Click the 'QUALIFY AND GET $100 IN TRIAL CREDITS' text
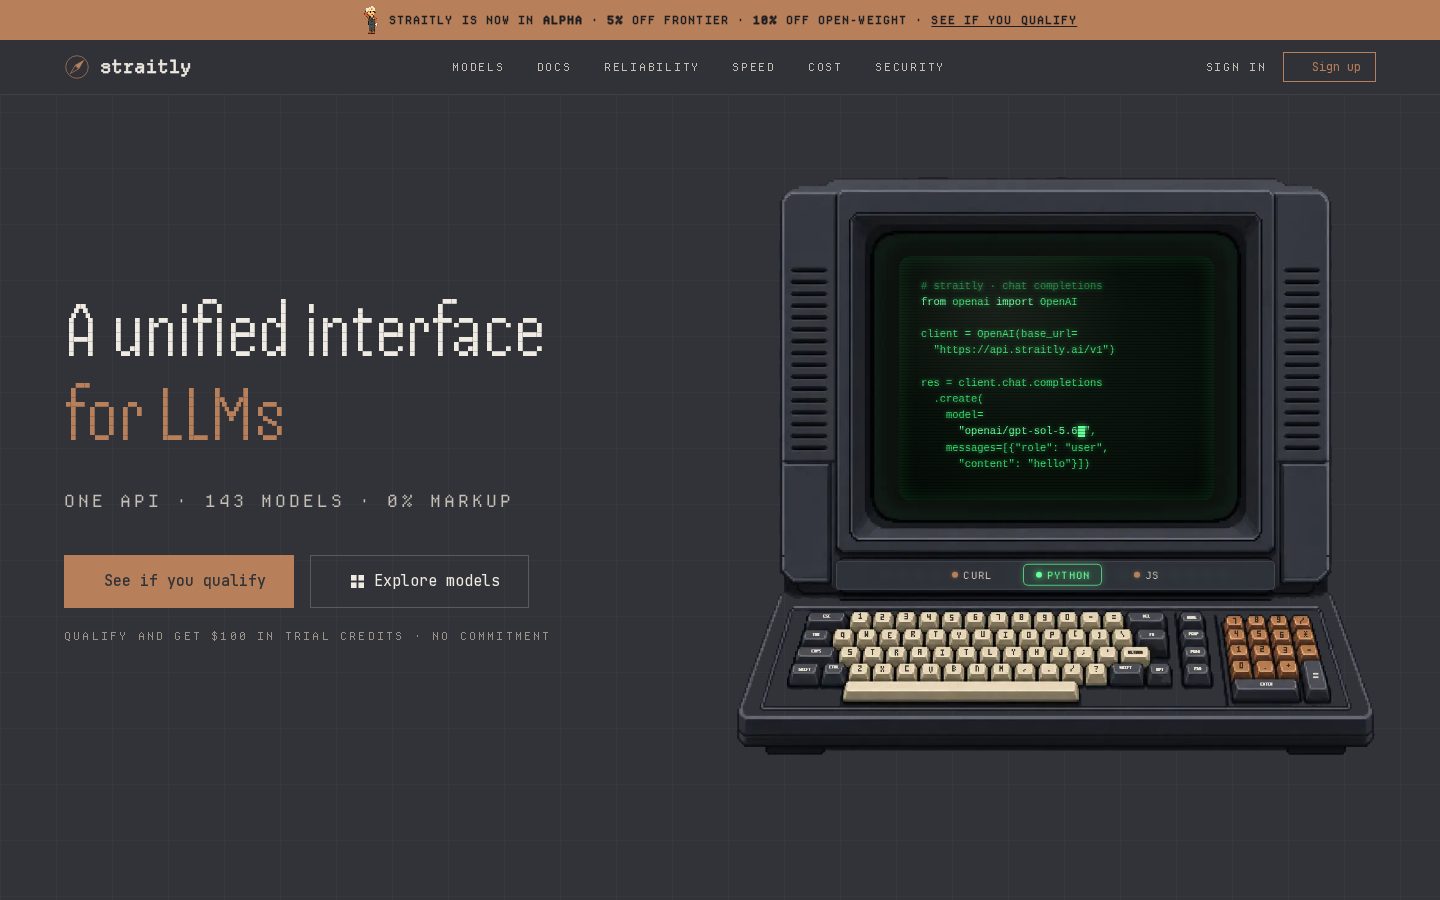 234,636
